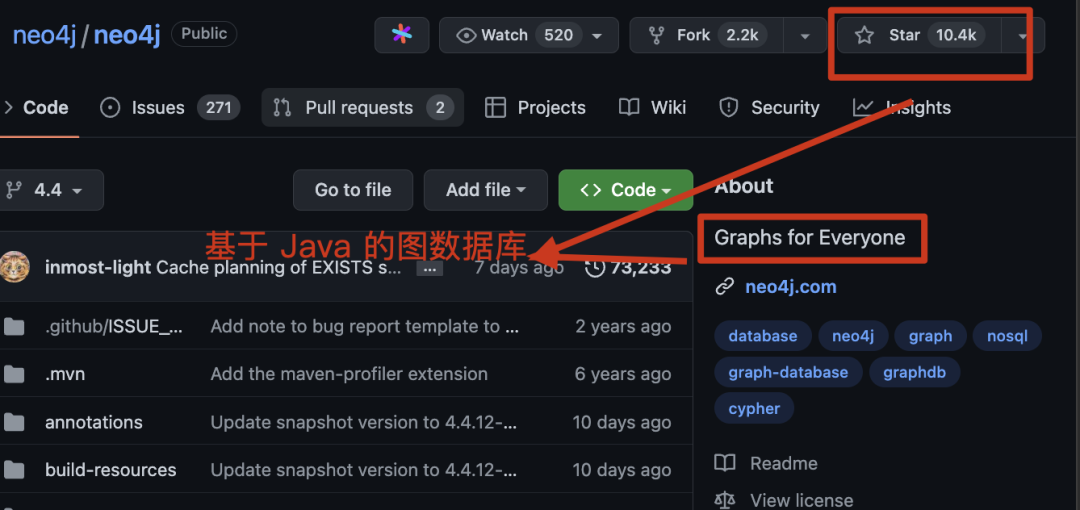Star the neo4j repository
Image resolution: width=1080 pixels, height=510 pixels.
pos(918,35)
